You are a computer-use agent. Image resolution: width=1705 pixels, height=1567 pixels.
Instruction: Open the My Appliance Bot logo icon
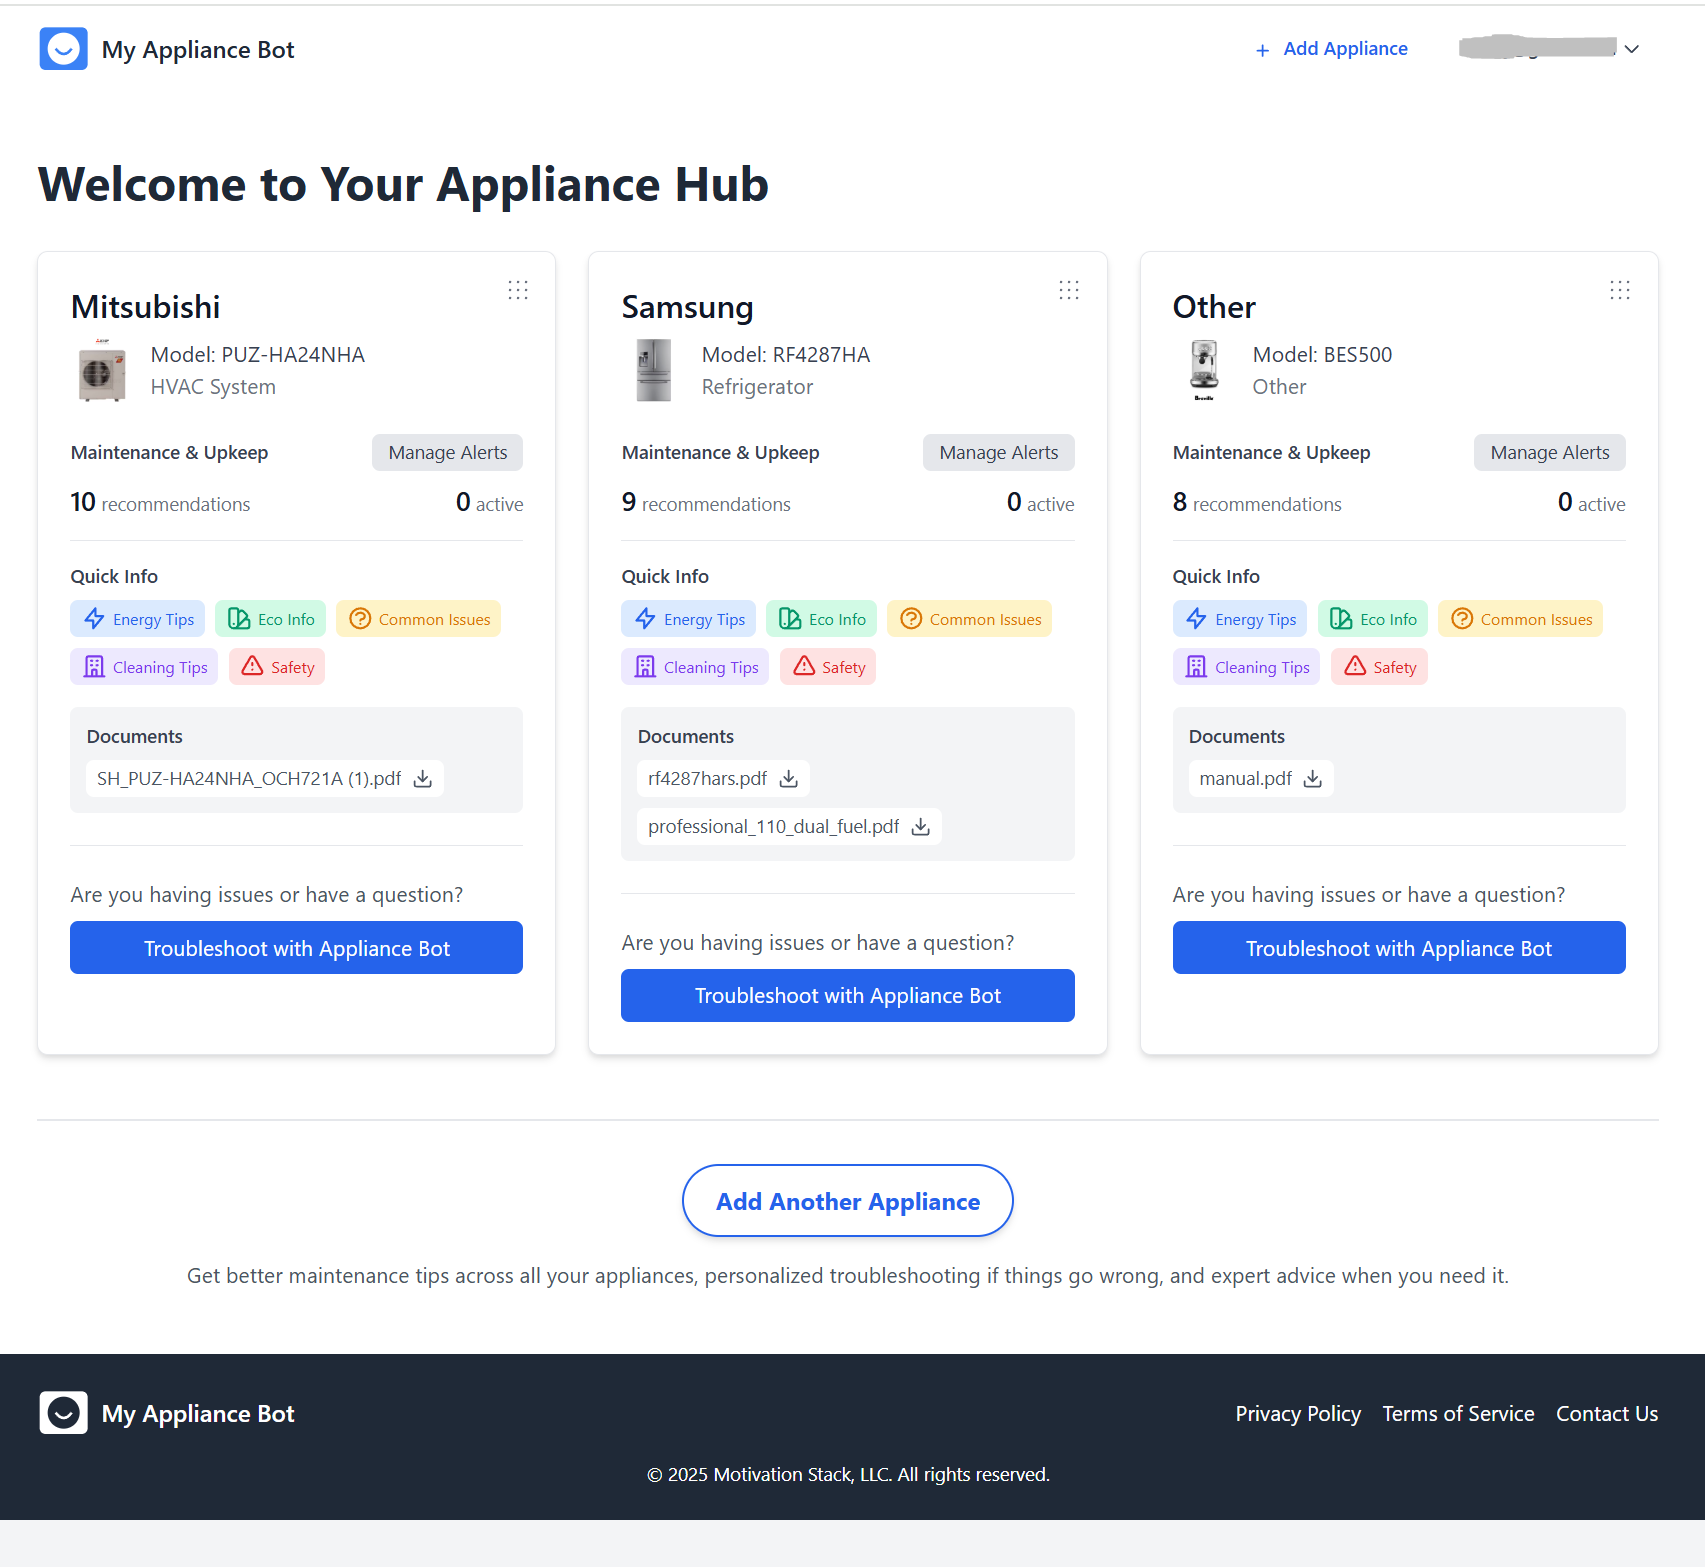tap(63, 48)
